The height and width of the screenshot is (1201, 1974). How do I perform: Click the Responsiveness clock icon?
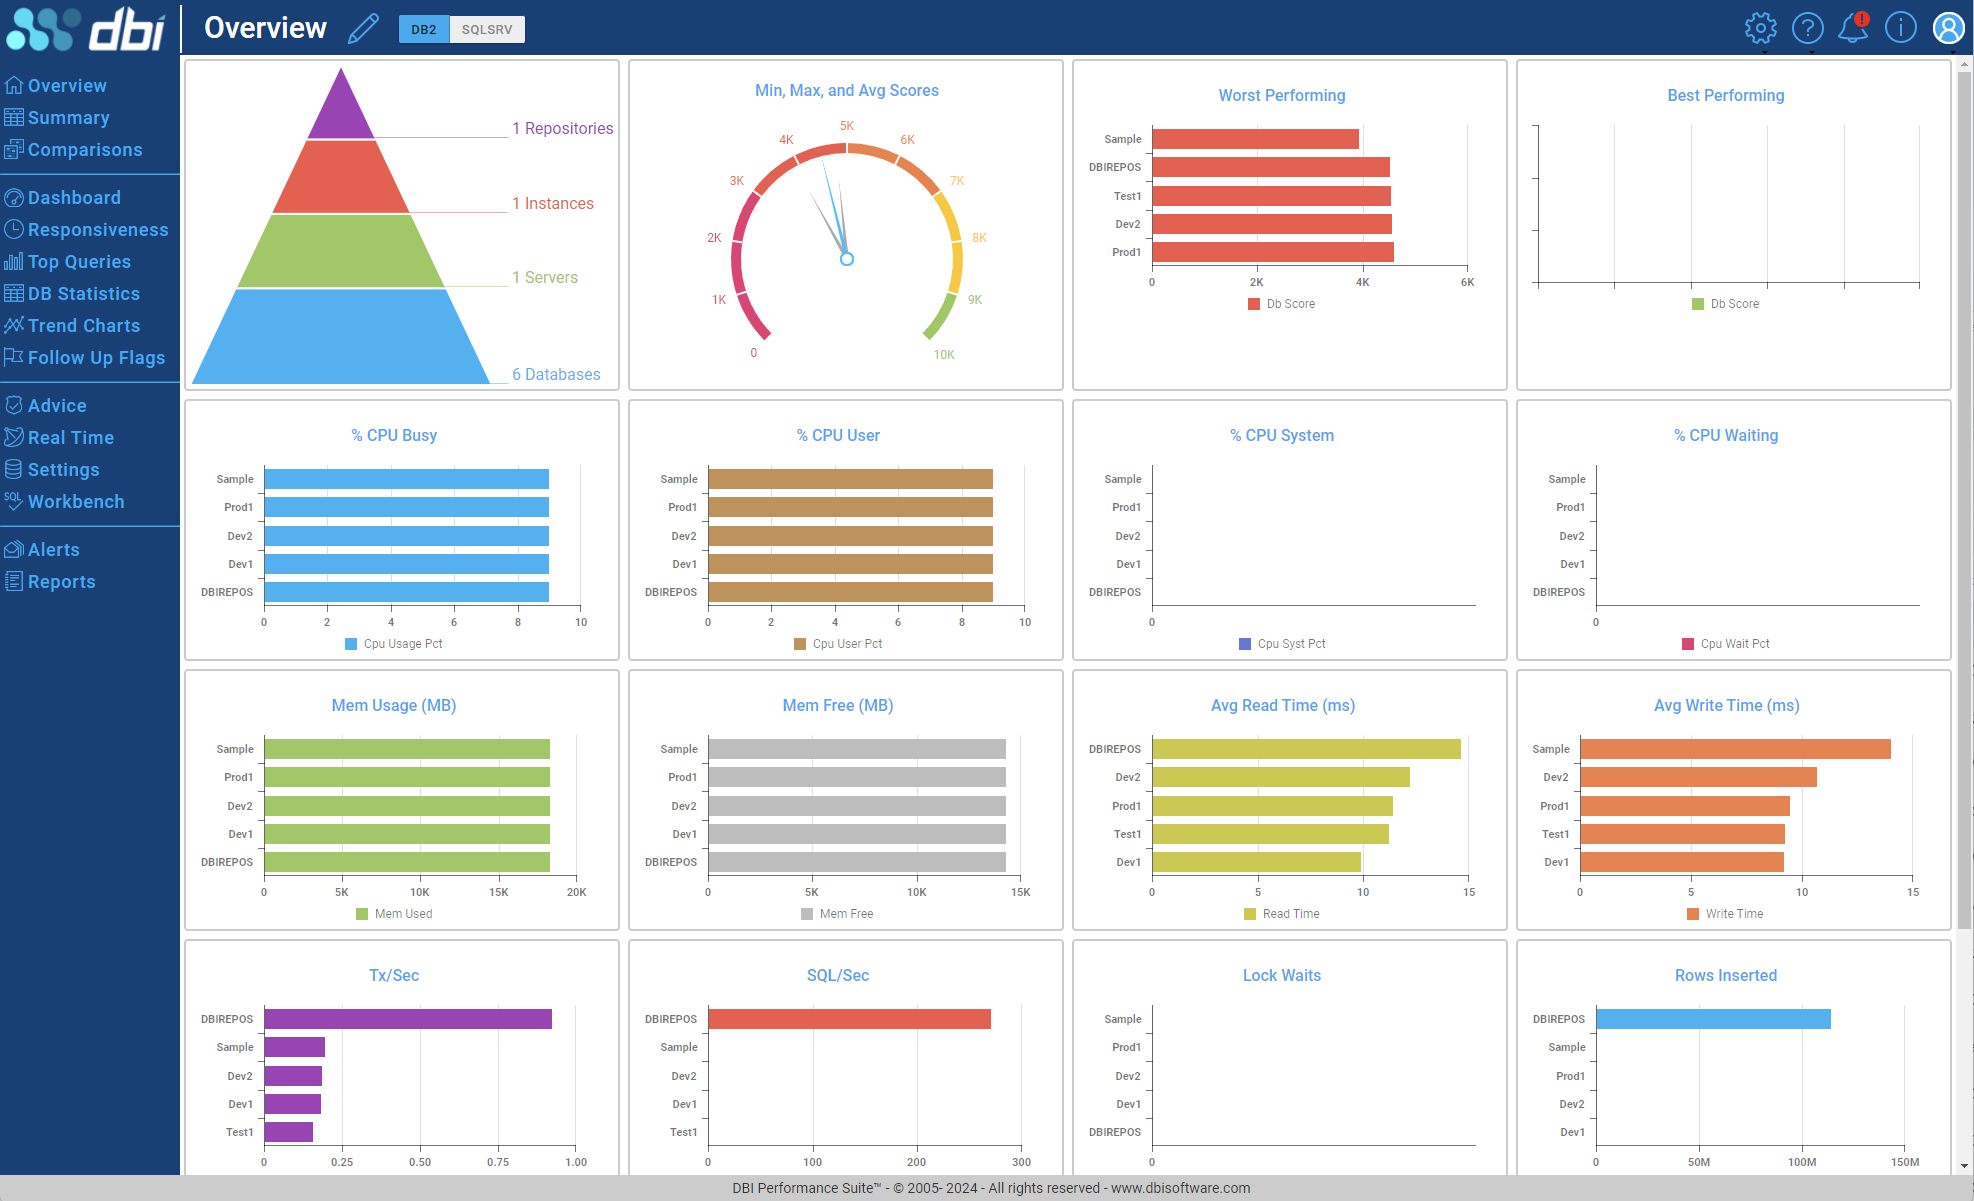pos(13,229)
